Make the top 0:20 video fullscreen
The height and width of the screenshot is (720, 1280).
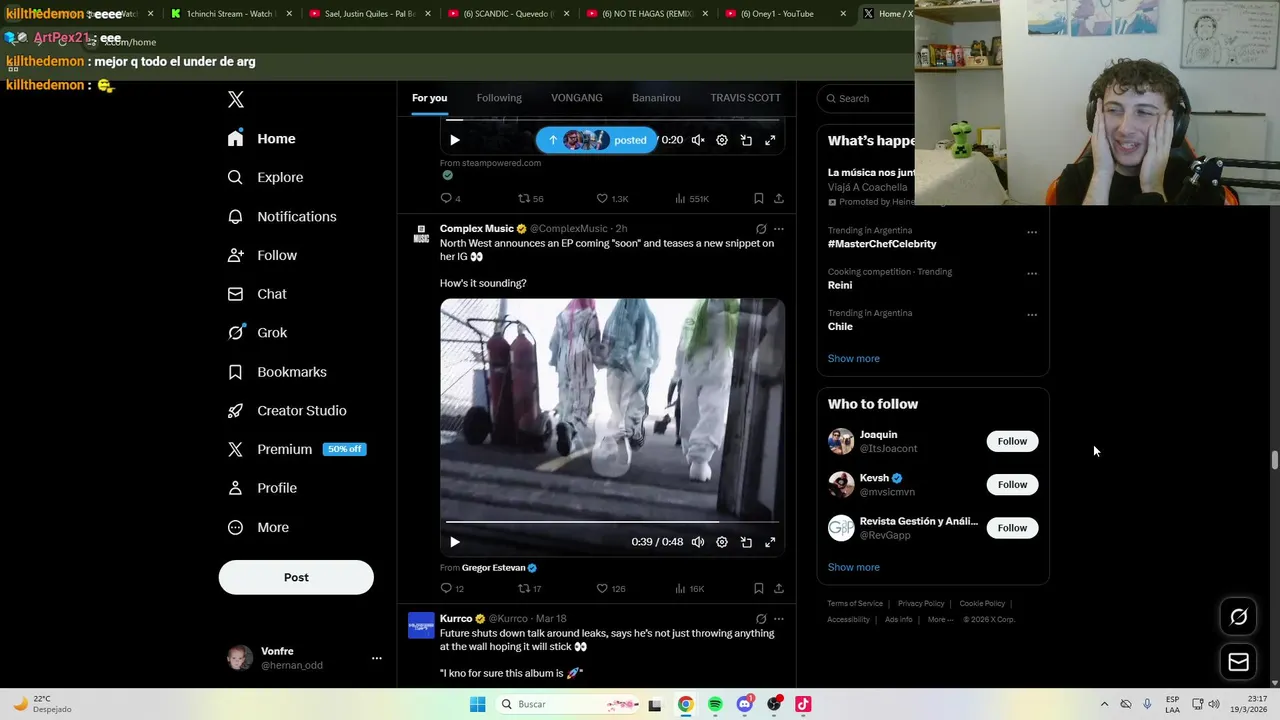coord(770,140)
